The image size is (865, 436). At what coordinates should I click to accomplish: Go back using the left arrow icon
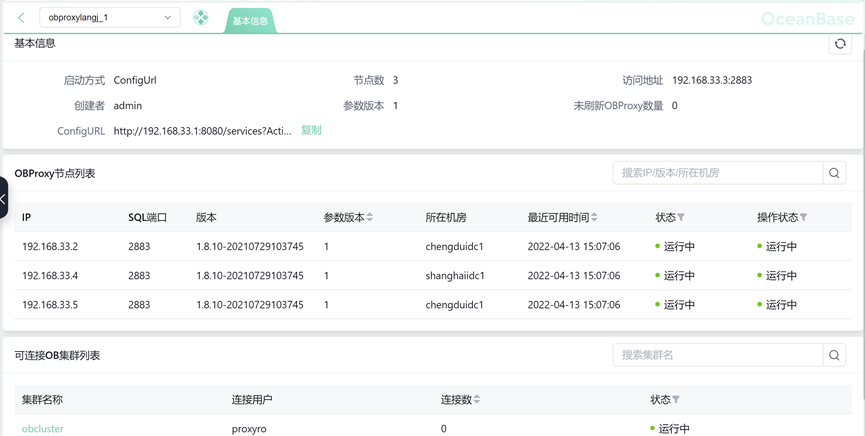point(21,18)
